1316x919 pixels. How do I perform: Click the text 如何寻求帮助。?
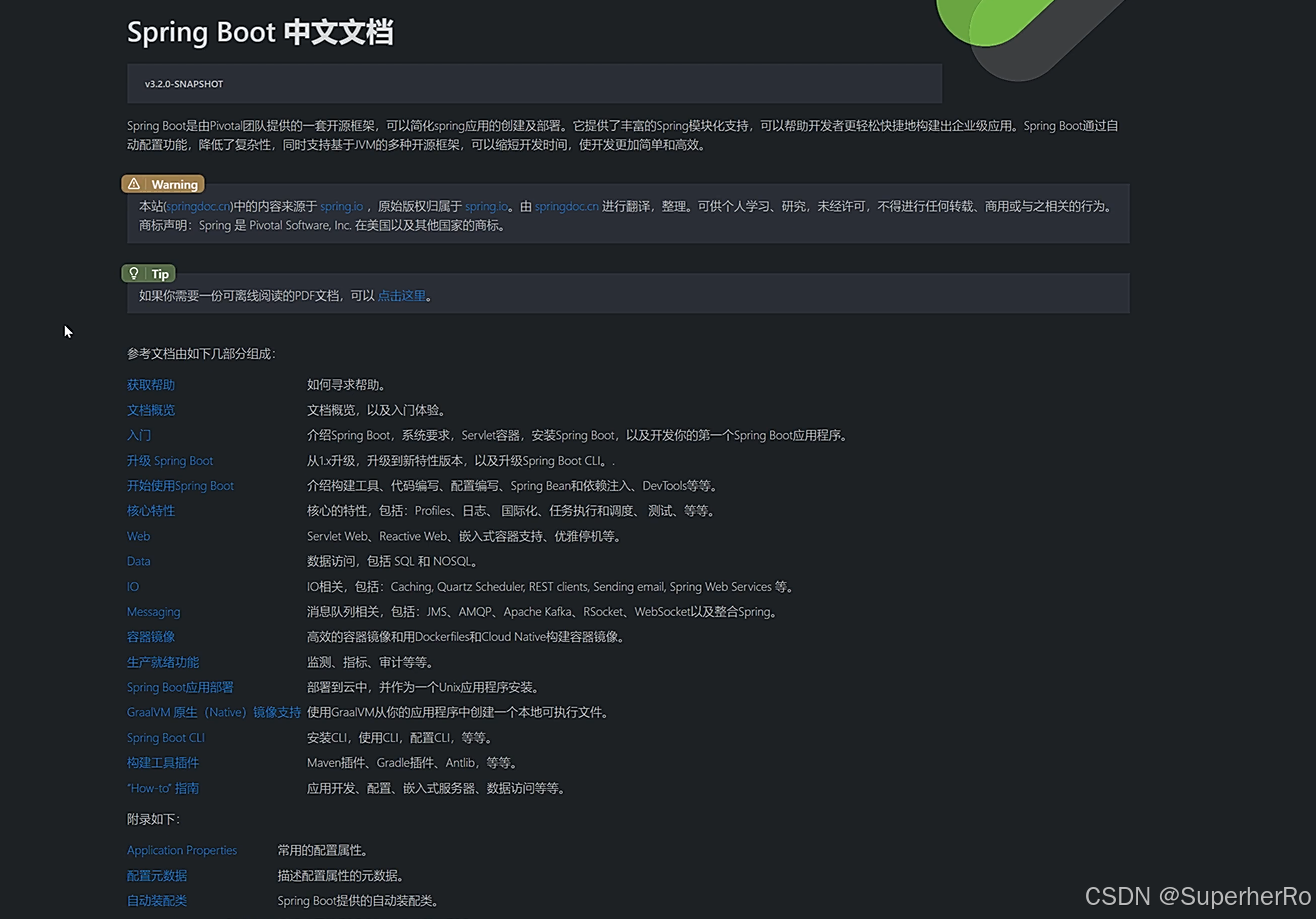(x=347, y=385)
